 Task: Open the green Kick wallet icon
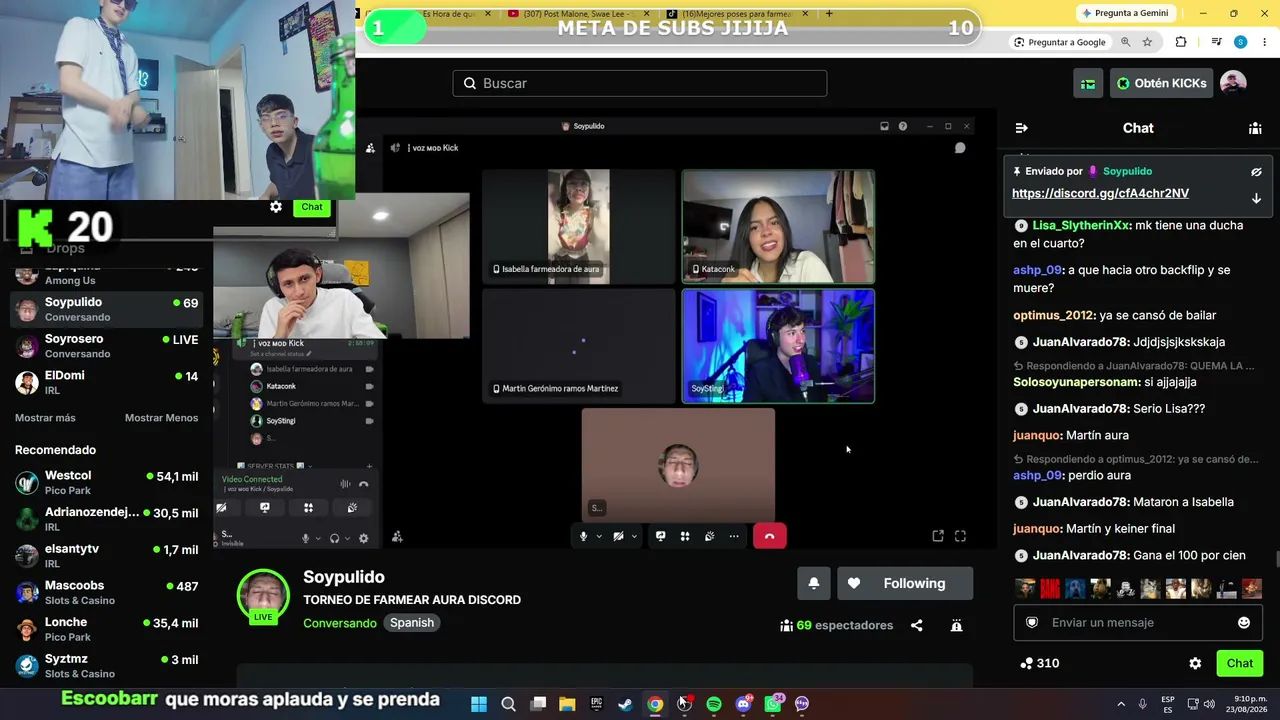1088,83
